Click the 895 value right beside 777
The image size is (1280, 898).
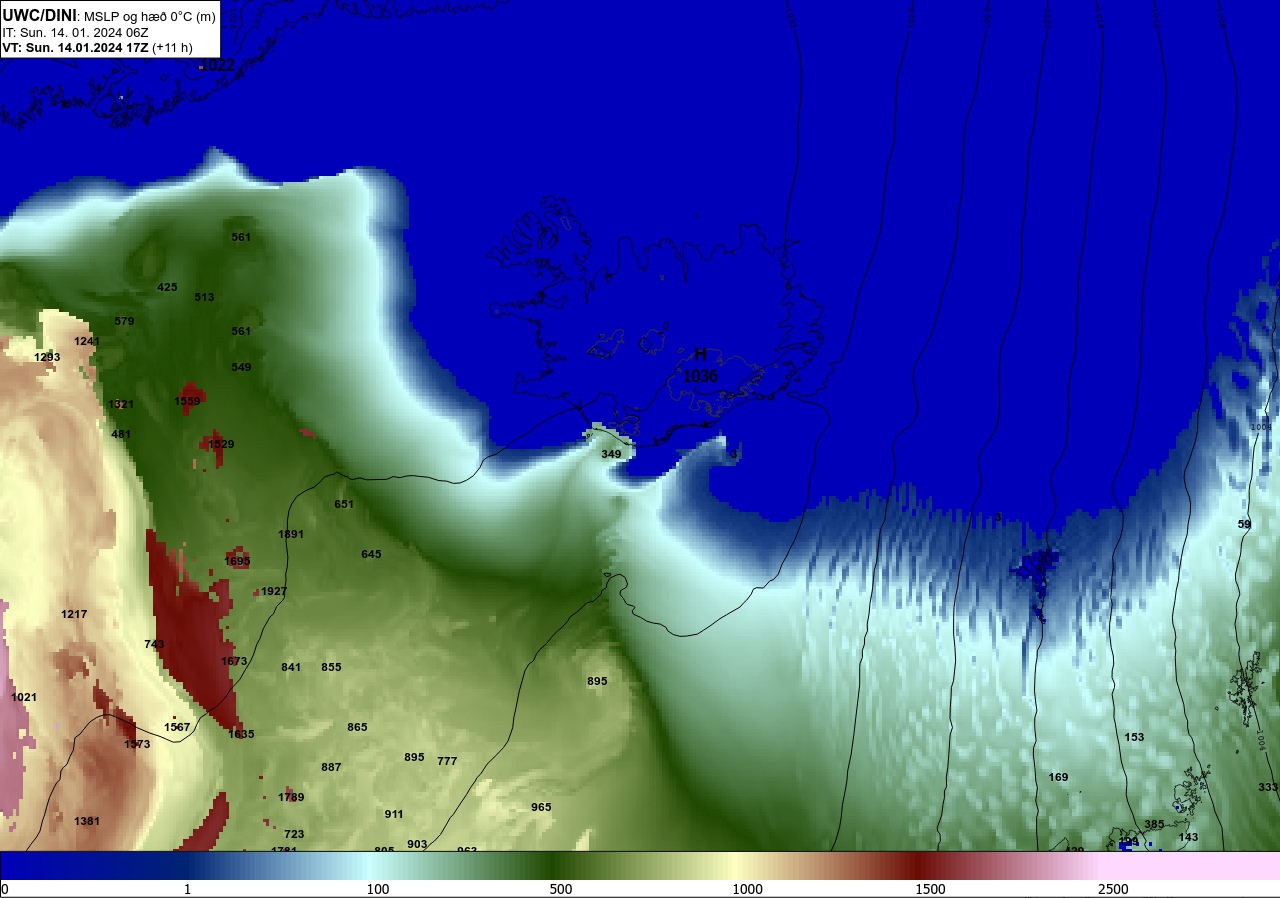[x=414, y=757]
